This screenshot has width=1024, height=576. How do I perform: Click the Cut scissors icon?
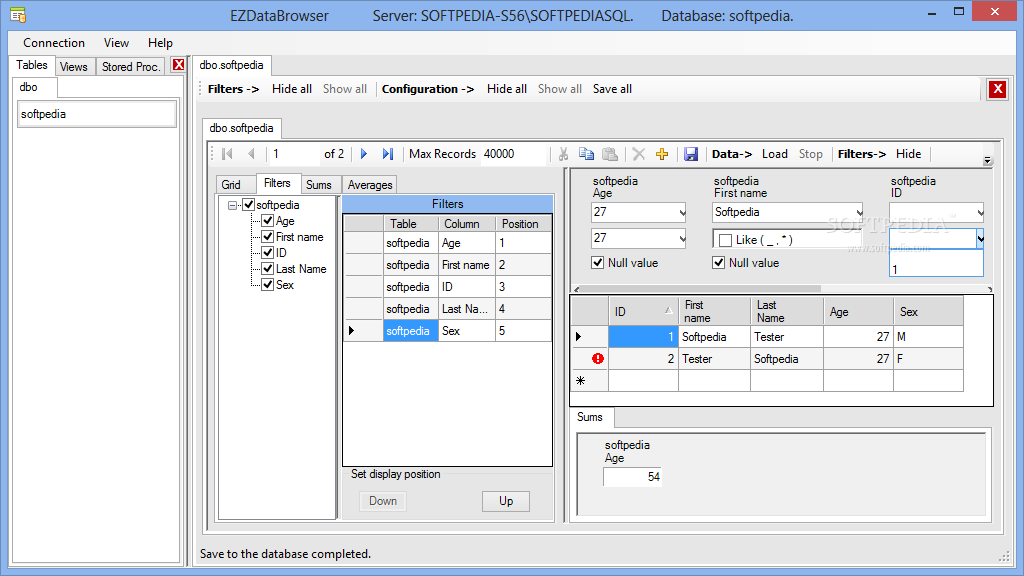point(563,154)
